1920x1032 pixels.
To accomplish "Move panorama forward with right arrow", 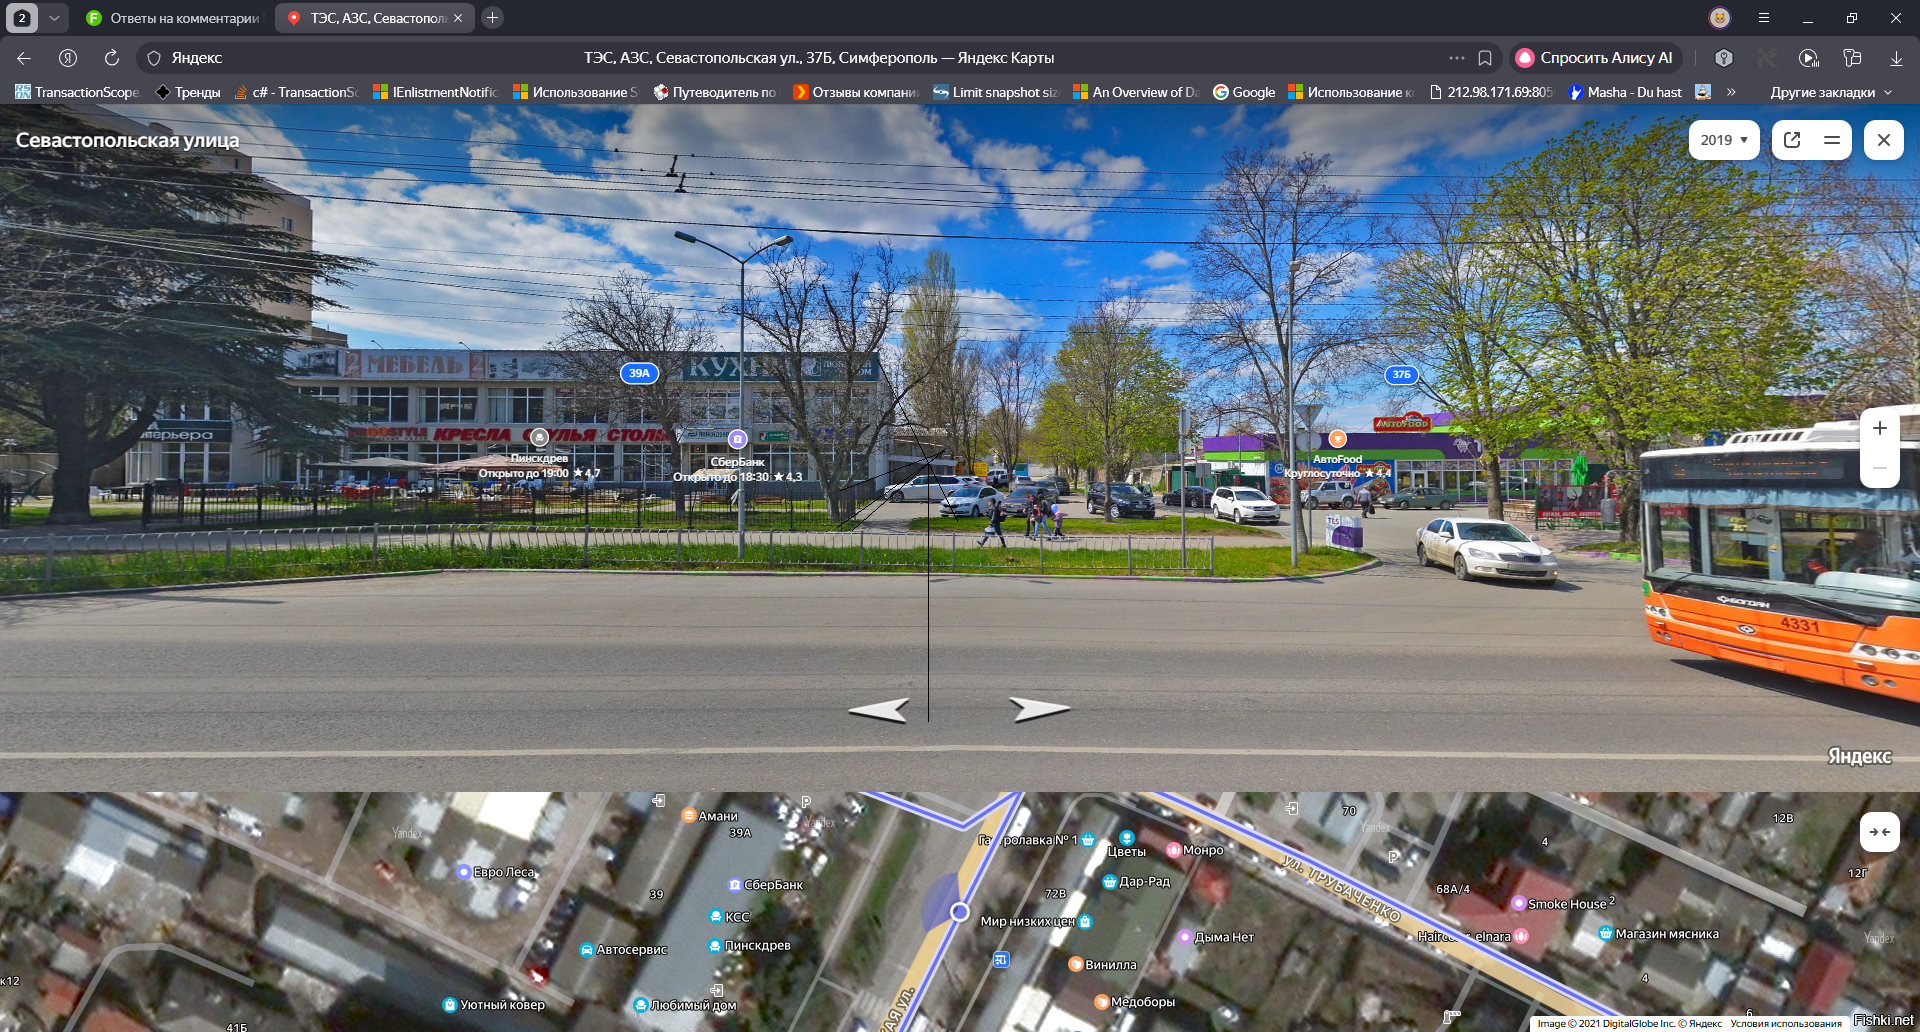I will [x=1039, y=709].
